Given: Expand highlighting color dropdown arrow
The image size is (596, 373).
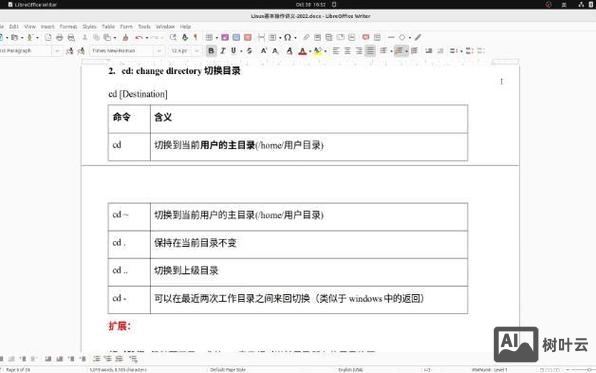Looking at the screenshot, I should coord(325,51).
